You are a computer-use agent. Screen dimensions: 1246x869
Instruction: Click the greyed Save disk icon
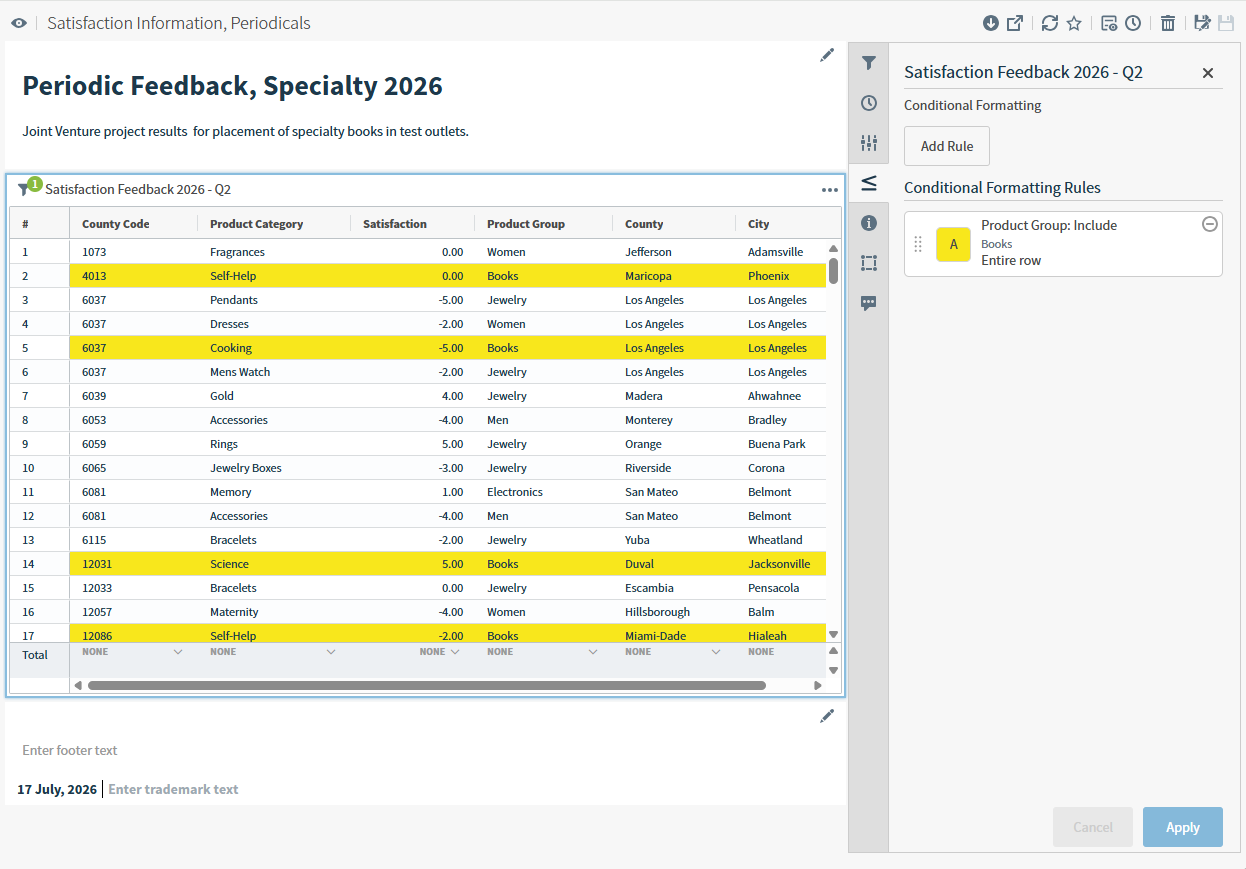1226,23
